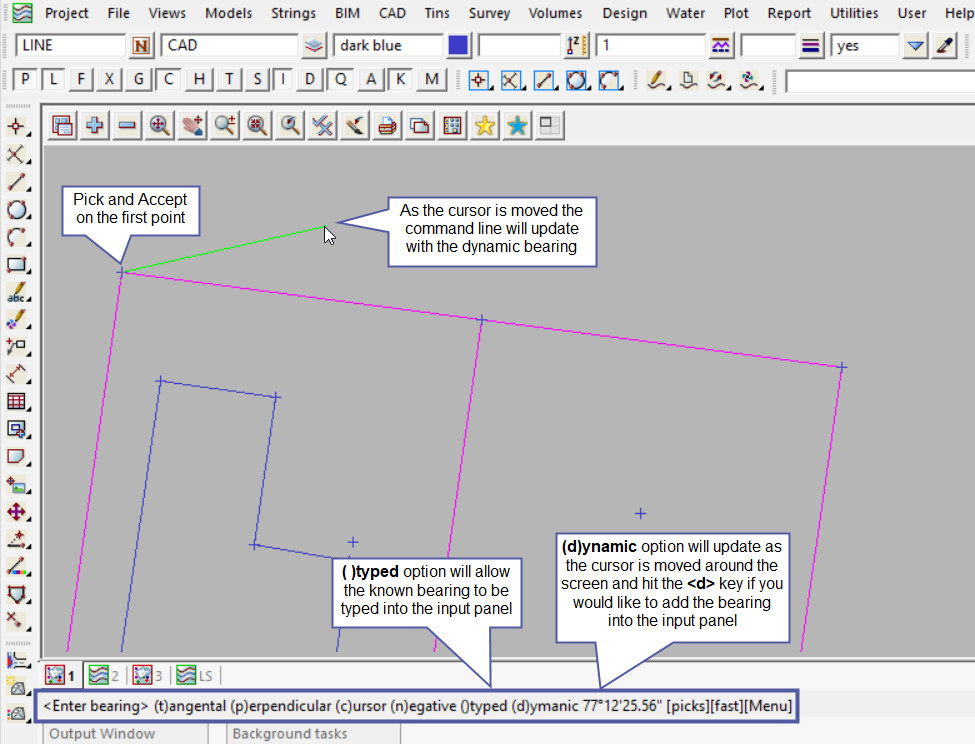This screenshot has height=744, width=975.
Task: Open the Survey menu
Action: tap(489, 13)
